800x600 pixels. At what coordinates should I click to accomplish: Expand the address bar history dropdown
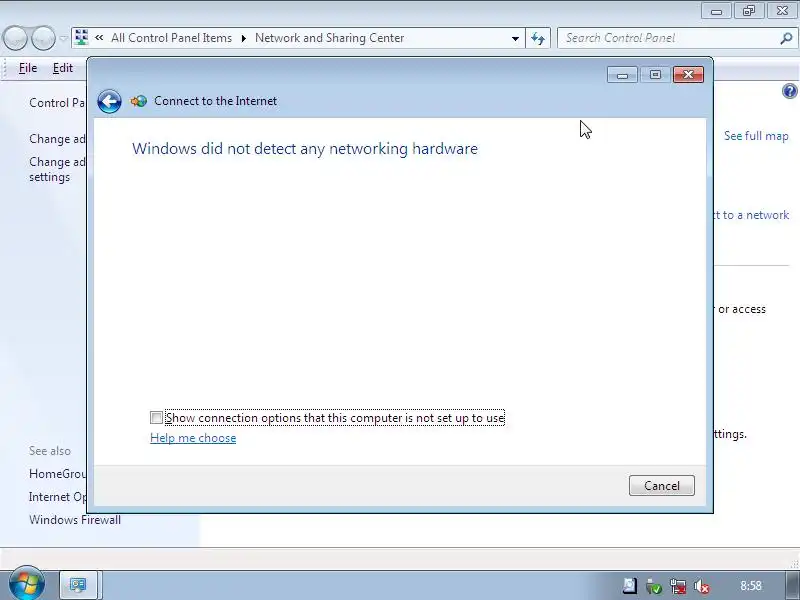[515, 38]
